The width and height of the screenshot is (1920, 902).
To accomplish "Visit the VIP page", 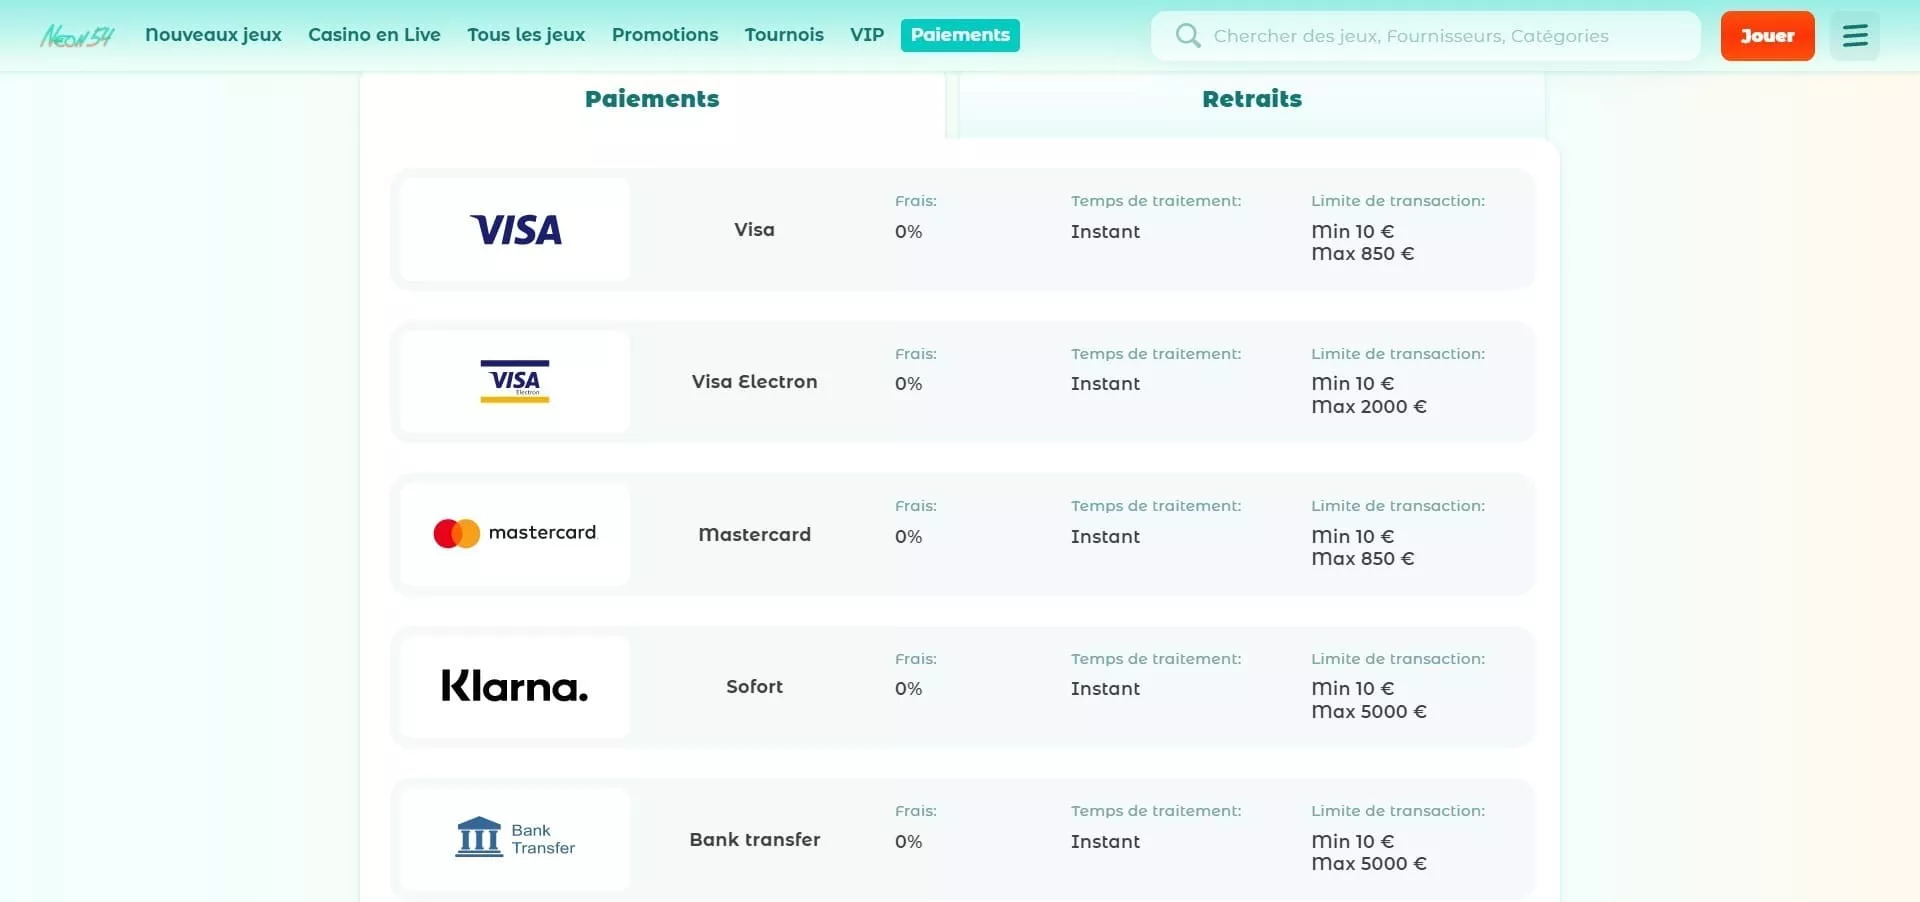I will [867, 35].
